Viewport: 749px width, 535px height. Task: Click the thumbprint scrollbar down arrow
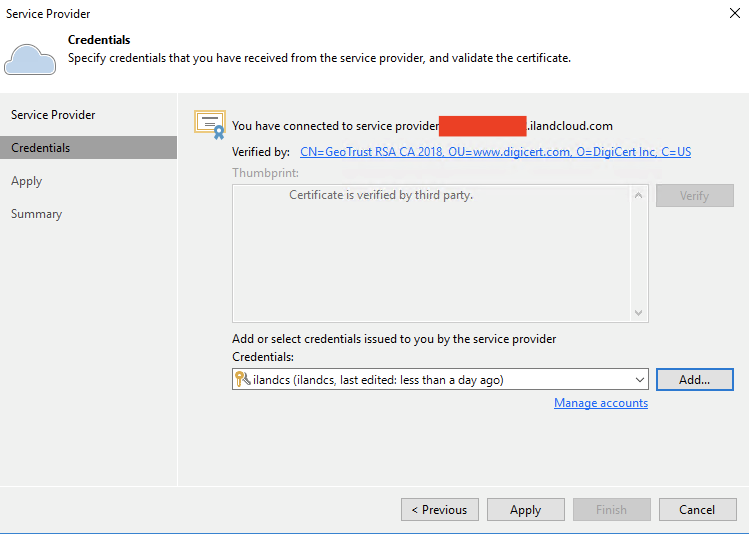640,313
